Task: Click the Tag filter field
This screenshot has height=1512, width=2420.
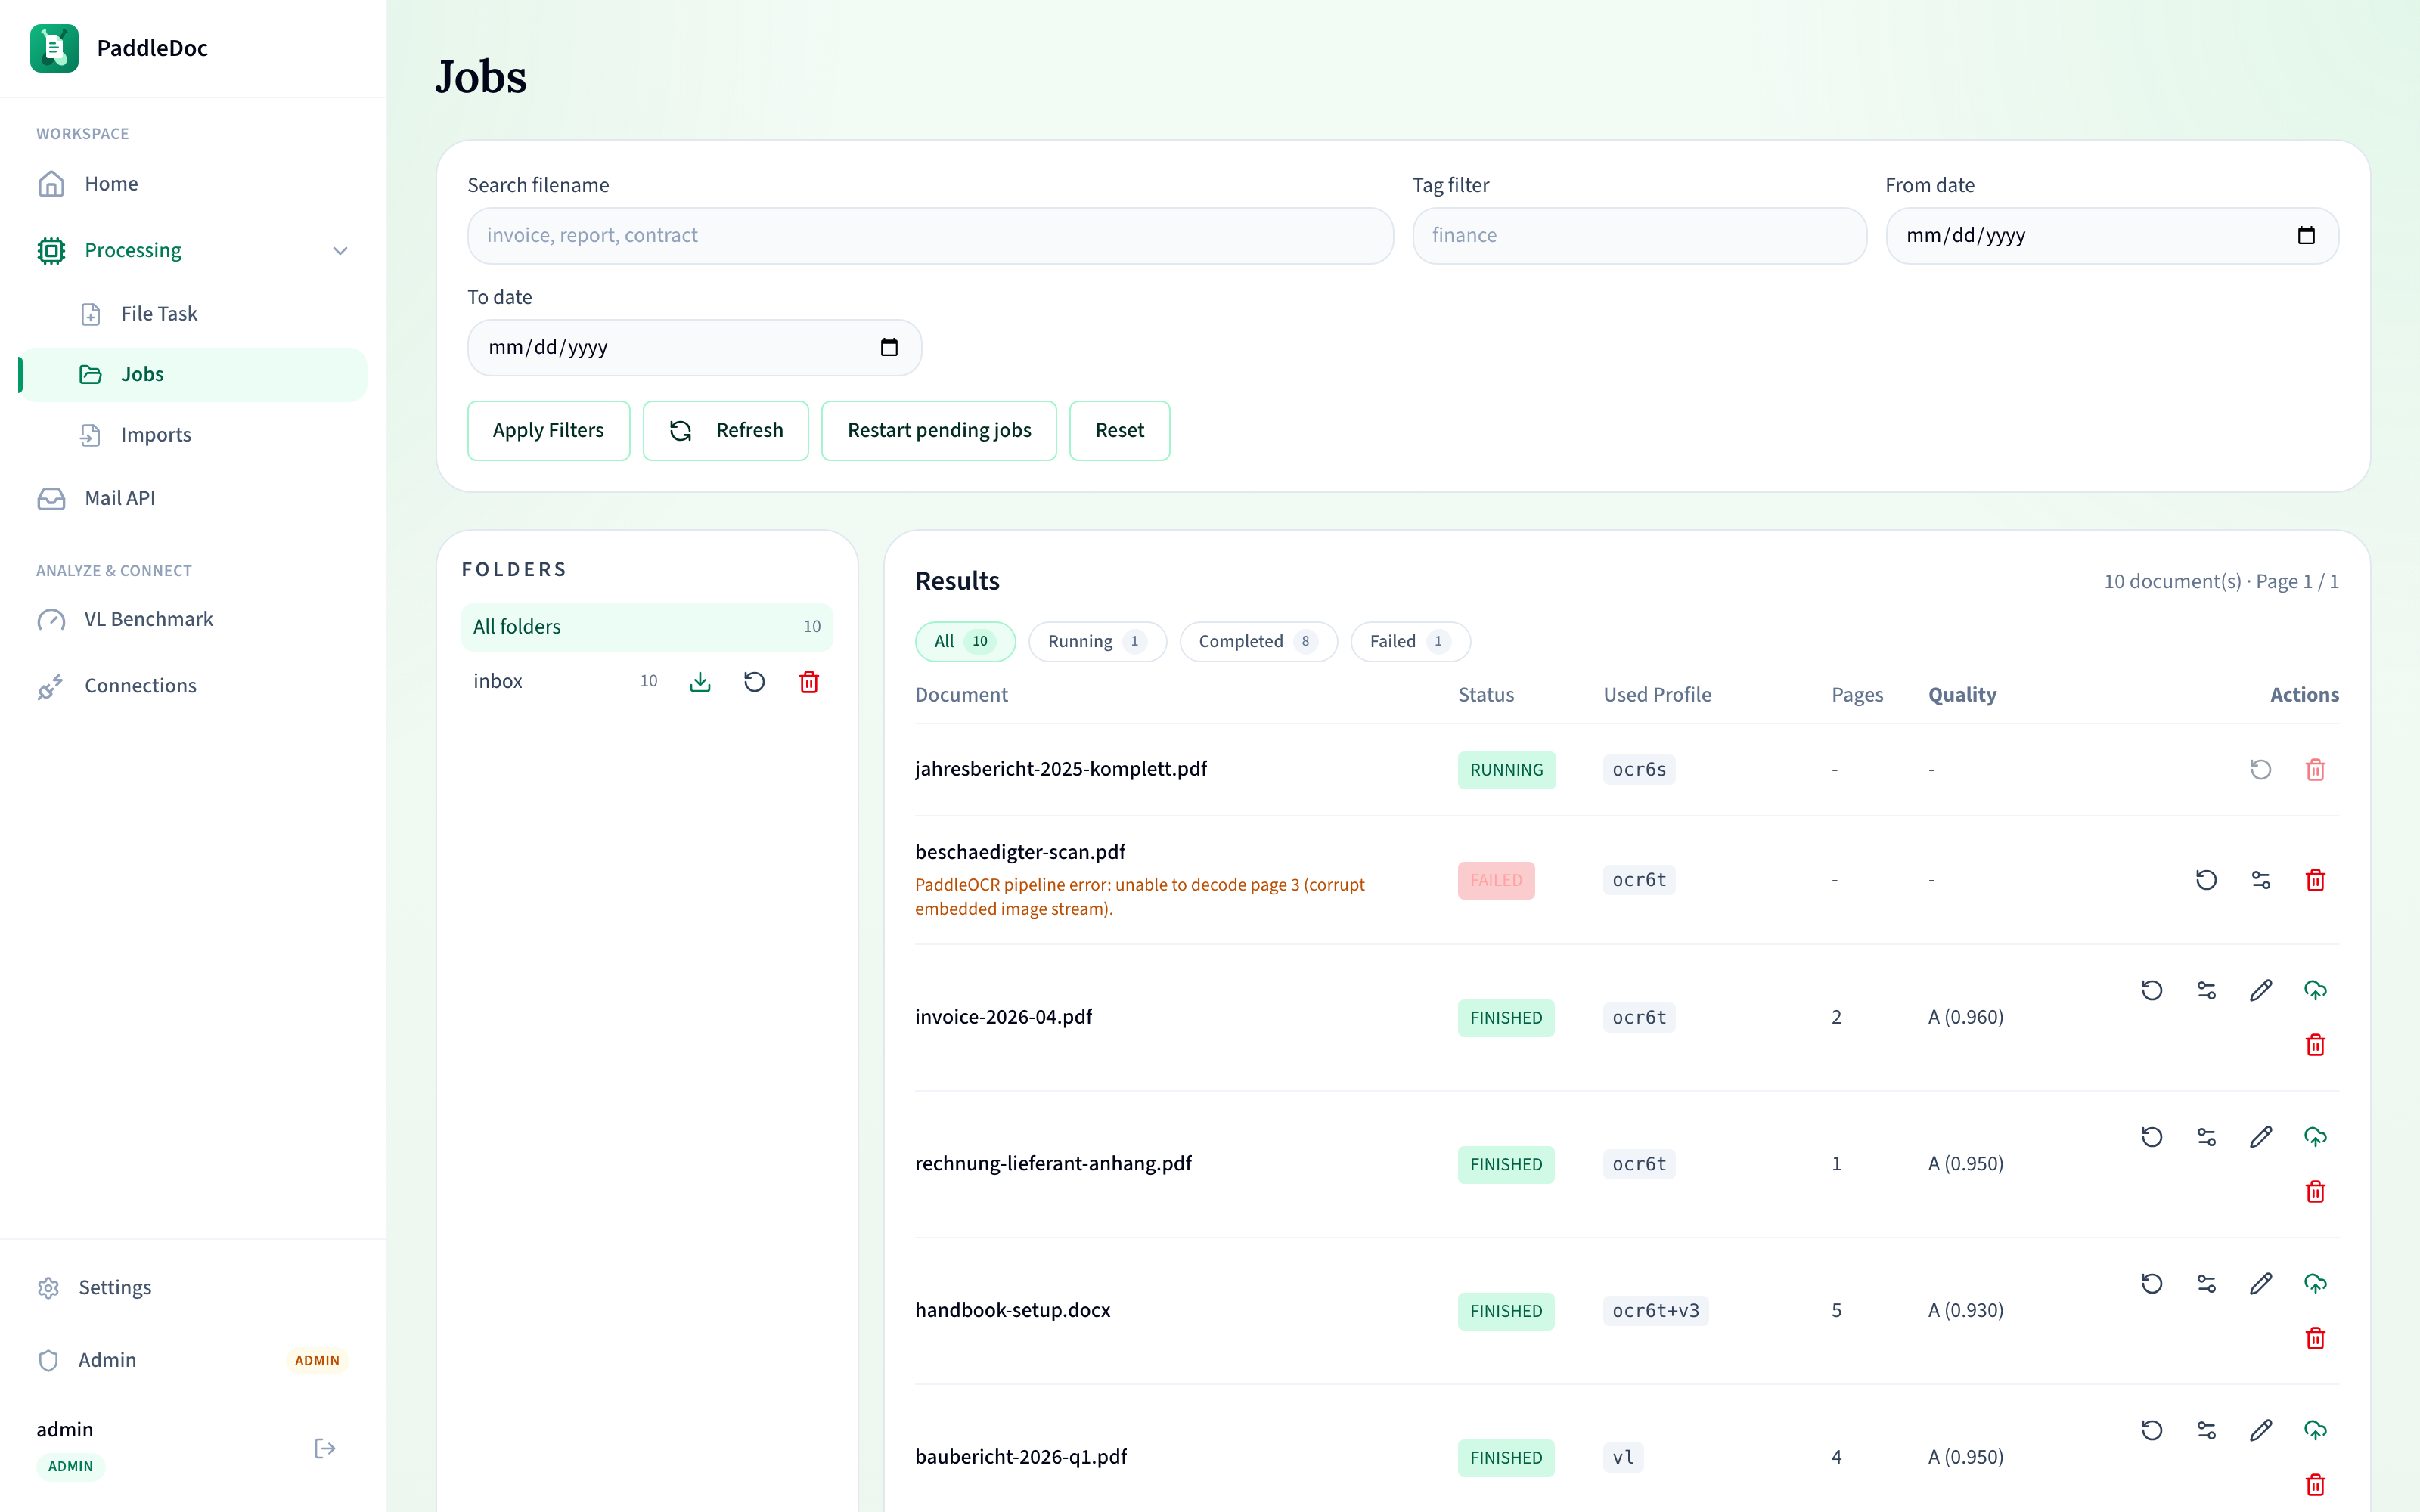Action: point(1639,236)
